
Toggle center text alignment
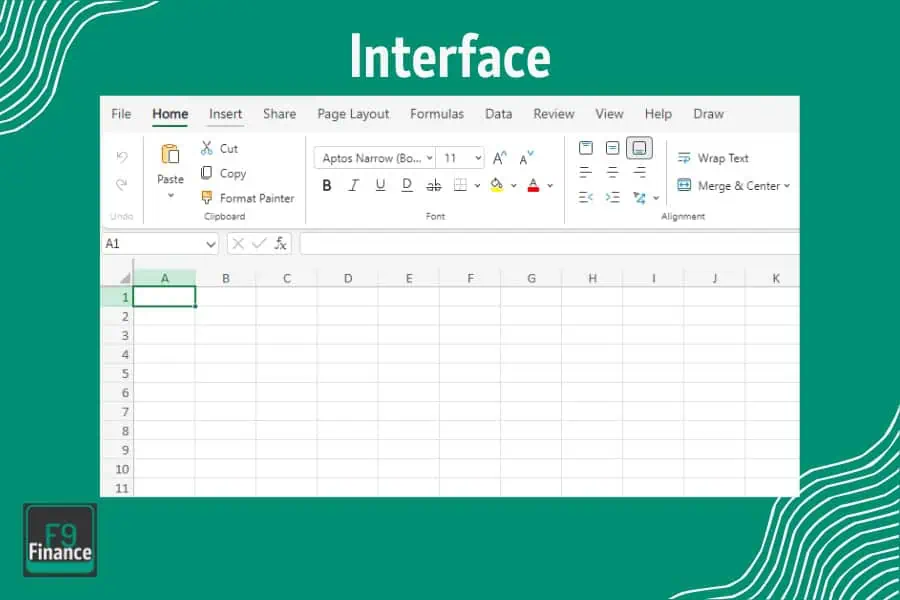612,170
